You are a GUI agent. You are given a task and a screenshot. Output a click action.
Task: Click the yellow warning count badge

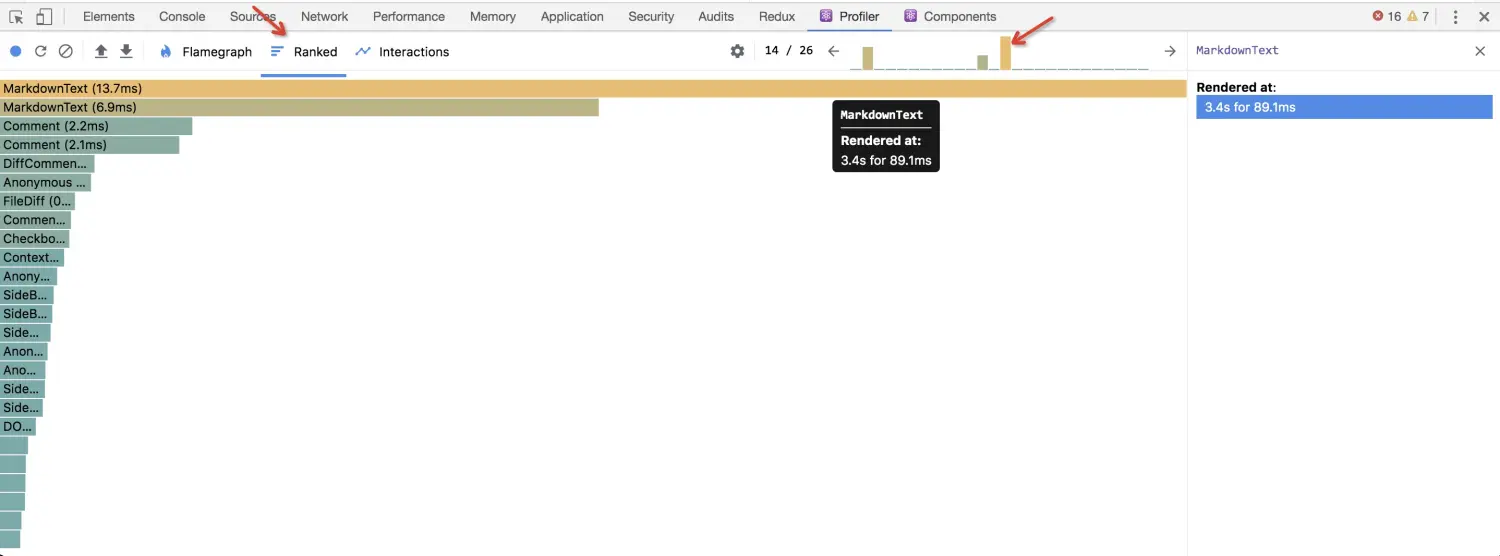click(1418, 17)
